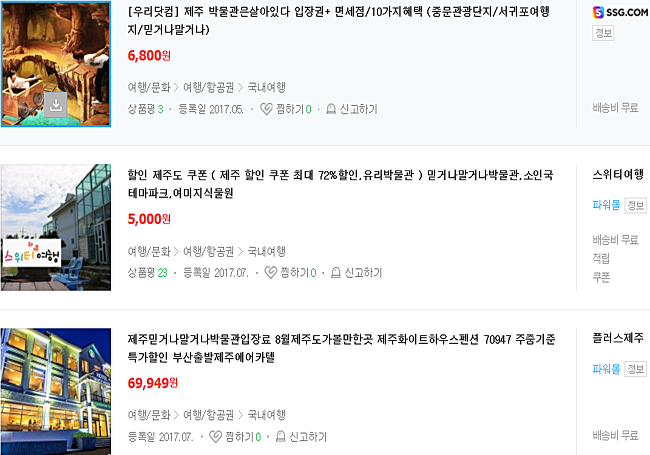The image size is (650, 455).
Task: Click the 정보 button next to 플러스제주 파워몰
Action: [635, 369]
